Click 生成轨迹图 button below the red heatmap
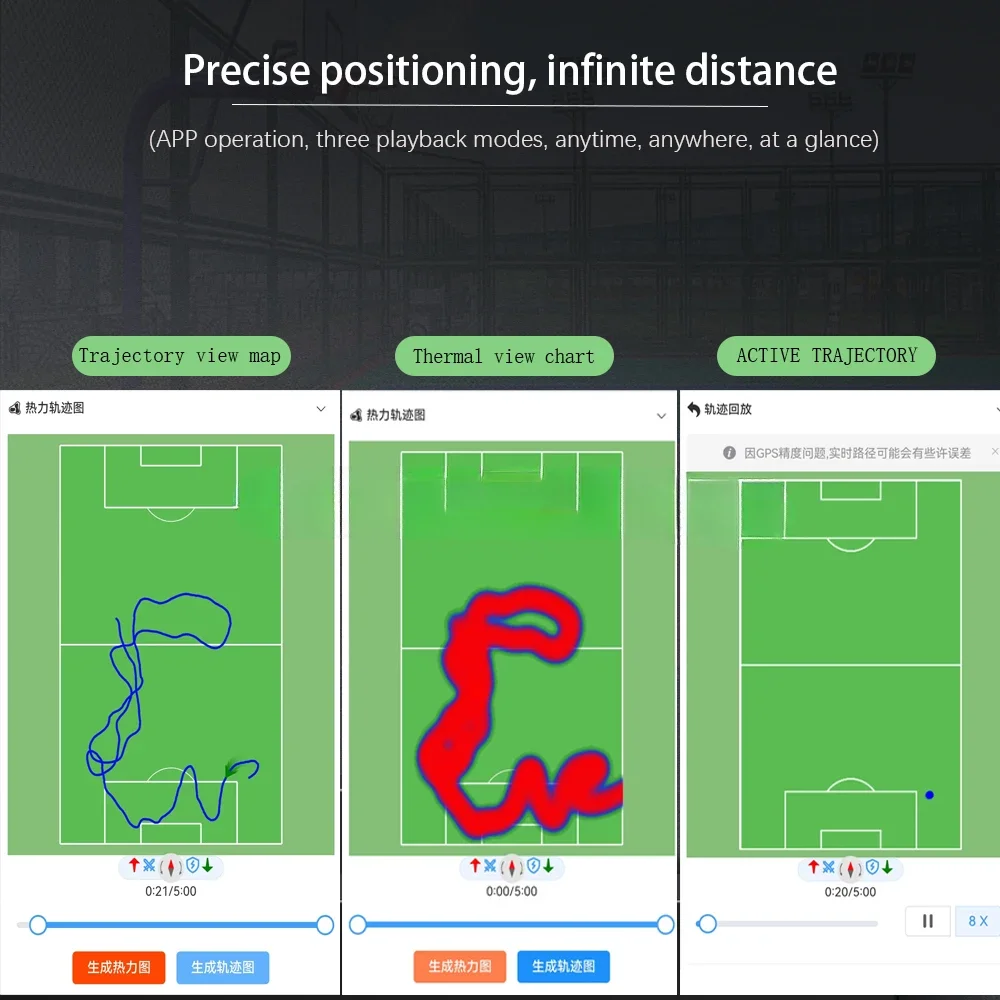The image size is (1000, 1000). point(563,966)
